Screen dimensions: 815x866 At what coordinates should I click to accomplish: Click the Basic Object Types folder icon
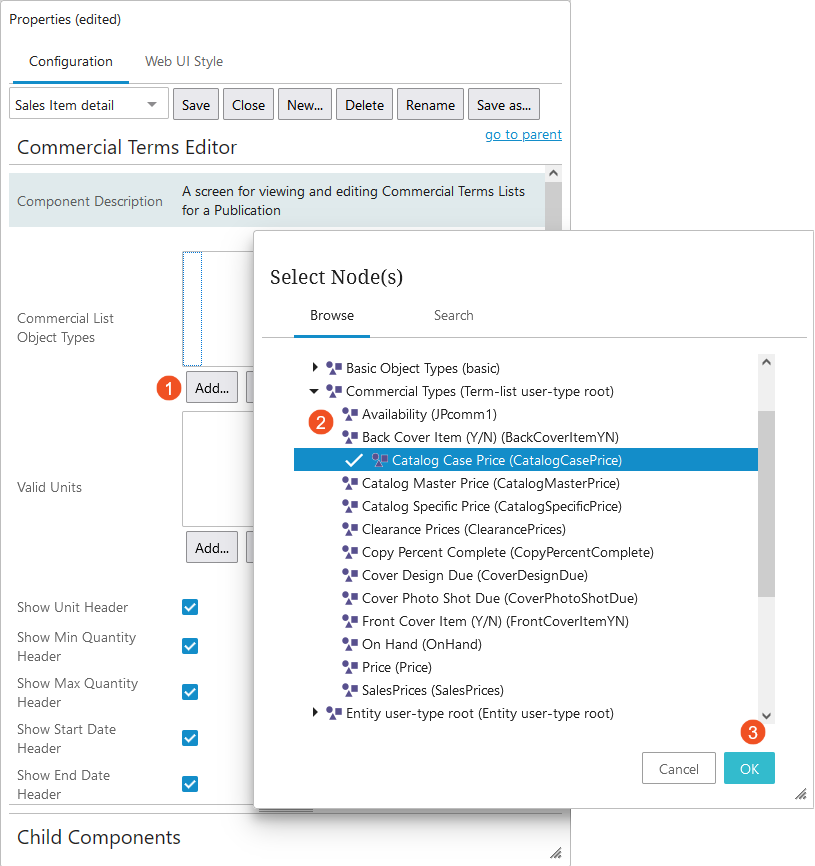pos(334,368)
